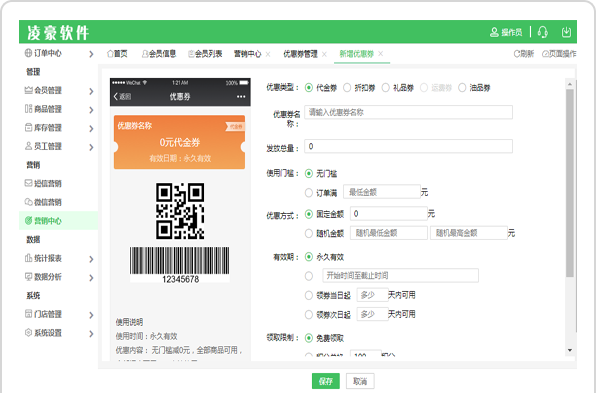The width and height of the screenshot is (596, 393).
Task: Expand 统计报表 submenu arrow
Action: point(91,259)
